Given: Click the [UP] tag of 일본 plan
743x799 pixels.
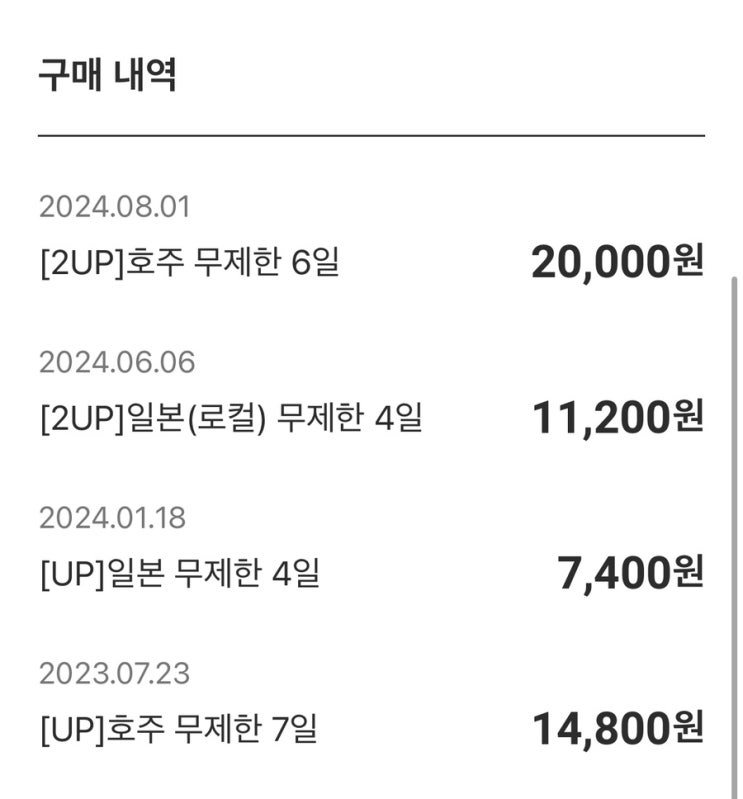Looking at the screenshot, I should [x=72, y=574].
